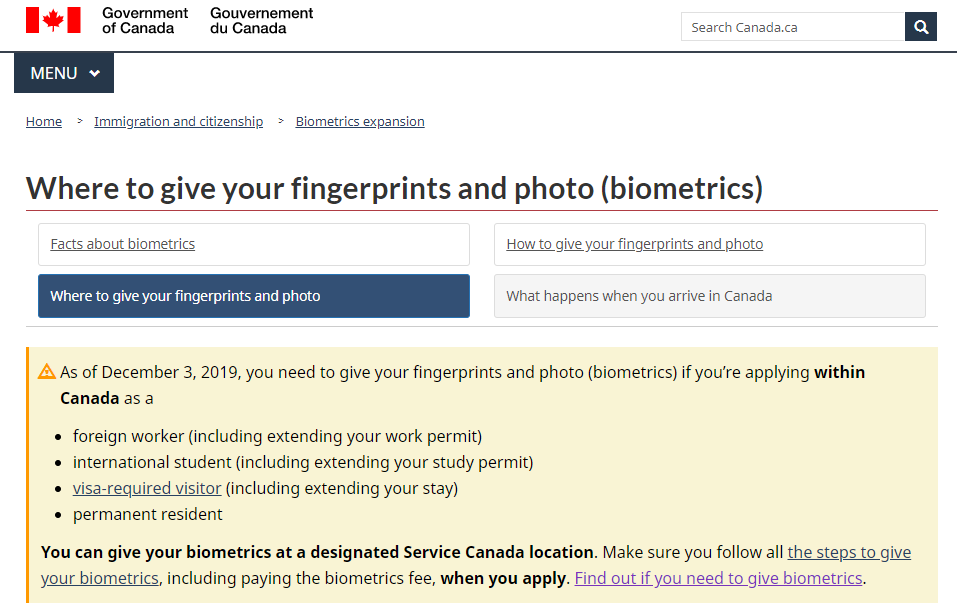Go to Immigration and citizenship breadcrumb
Image resolution: width=957 pixels, height=610 pixels.
178,121
